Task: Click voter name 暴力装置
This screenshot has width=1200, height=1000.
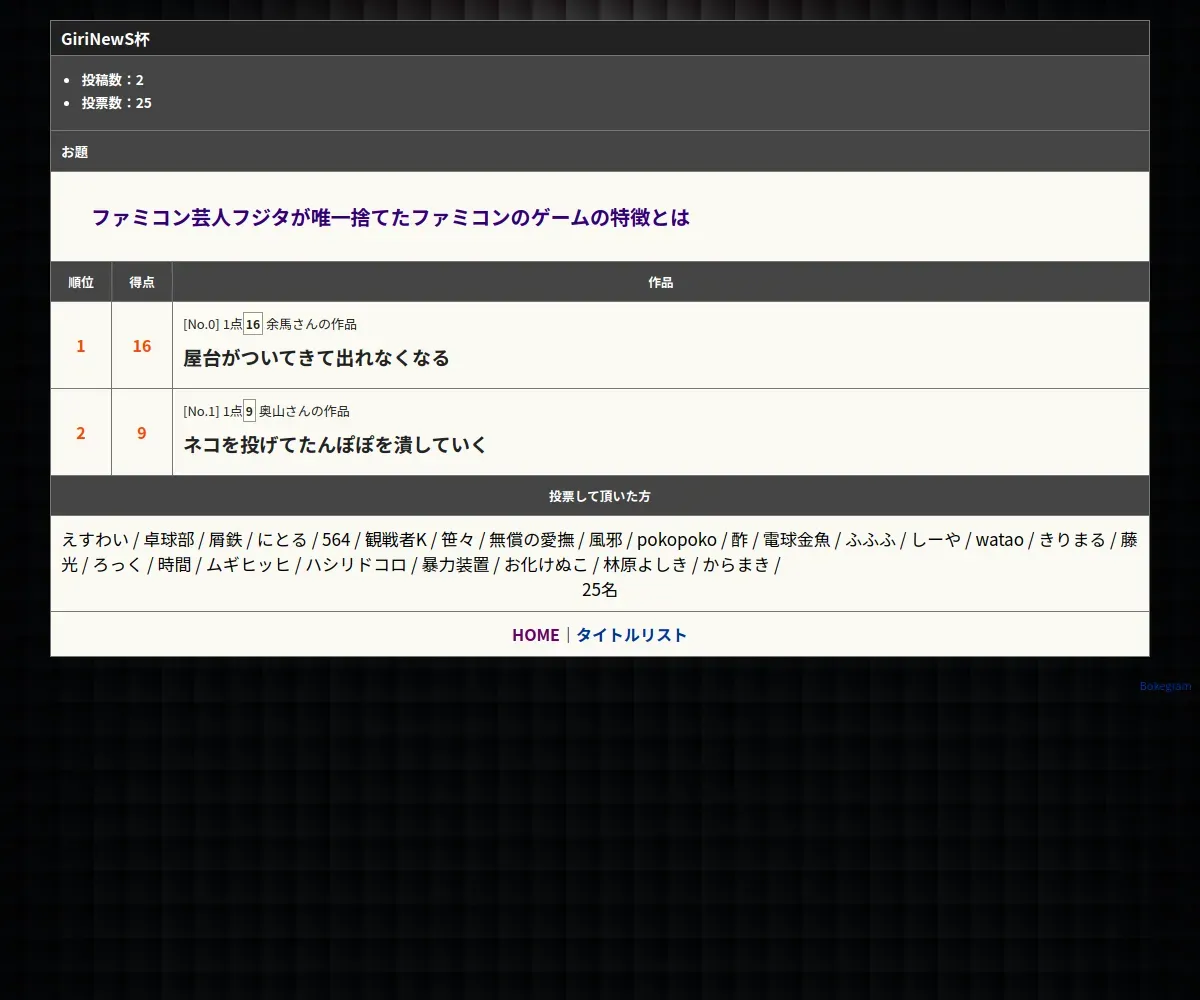Action: 455,565
